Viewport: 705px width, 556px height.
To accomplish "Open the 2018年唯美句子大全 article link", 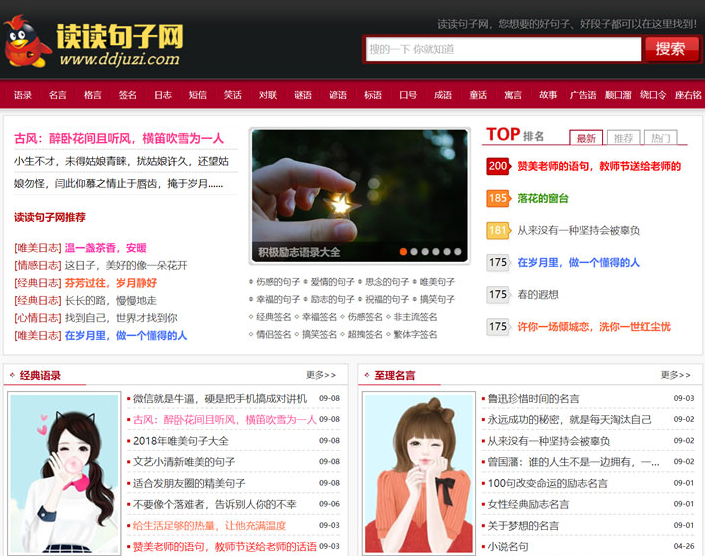I will point(181,441).
